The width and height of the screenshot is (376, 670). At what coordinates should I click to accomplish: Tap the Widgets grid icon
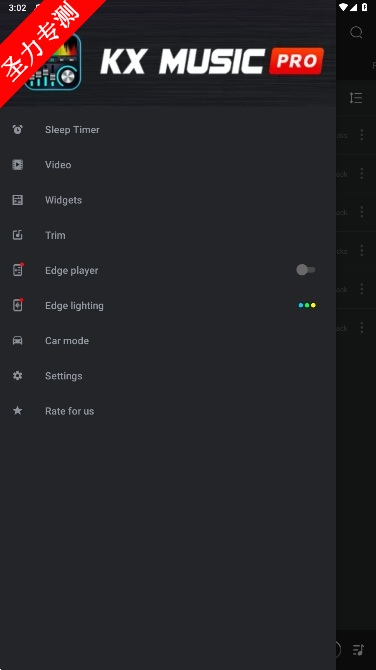[x=18, y=200]
